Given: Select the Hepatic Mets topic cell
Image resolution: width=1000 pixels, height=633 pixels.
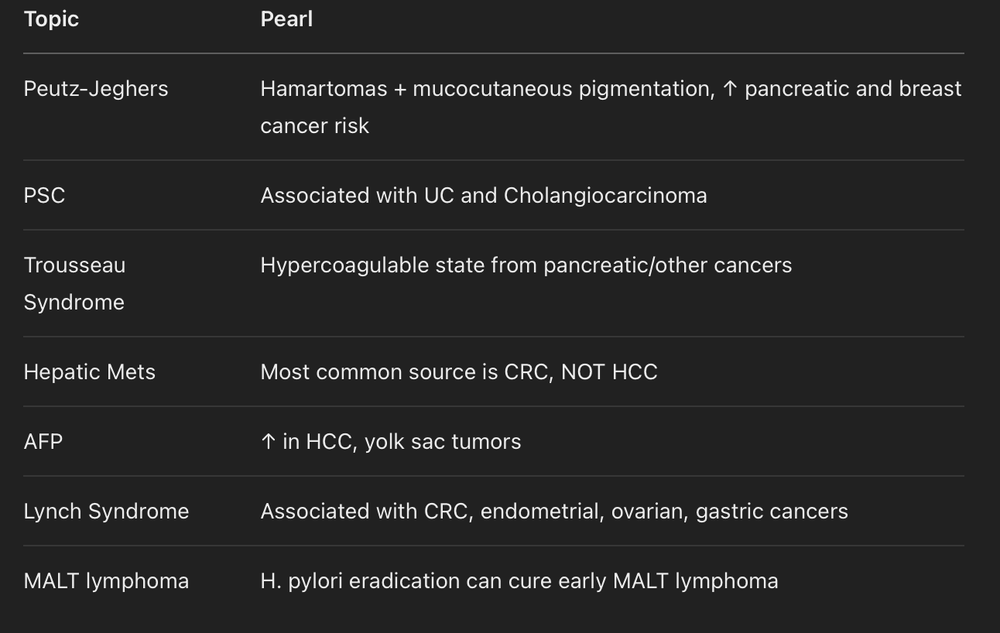Looking at the screenshot, I should 90,372.
